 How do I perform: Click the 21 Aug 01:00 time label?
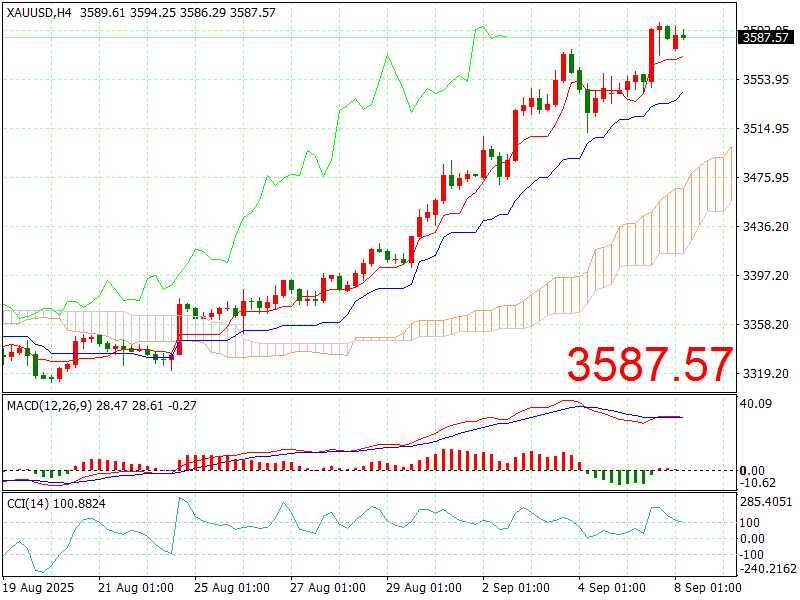pos(136,588)
